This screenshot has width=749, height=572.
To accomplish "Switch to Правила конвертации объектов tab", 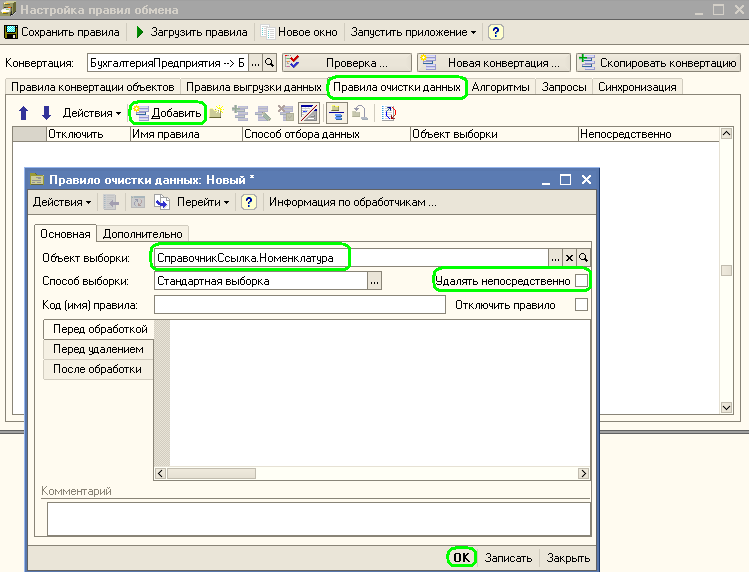I will [93, 87].
